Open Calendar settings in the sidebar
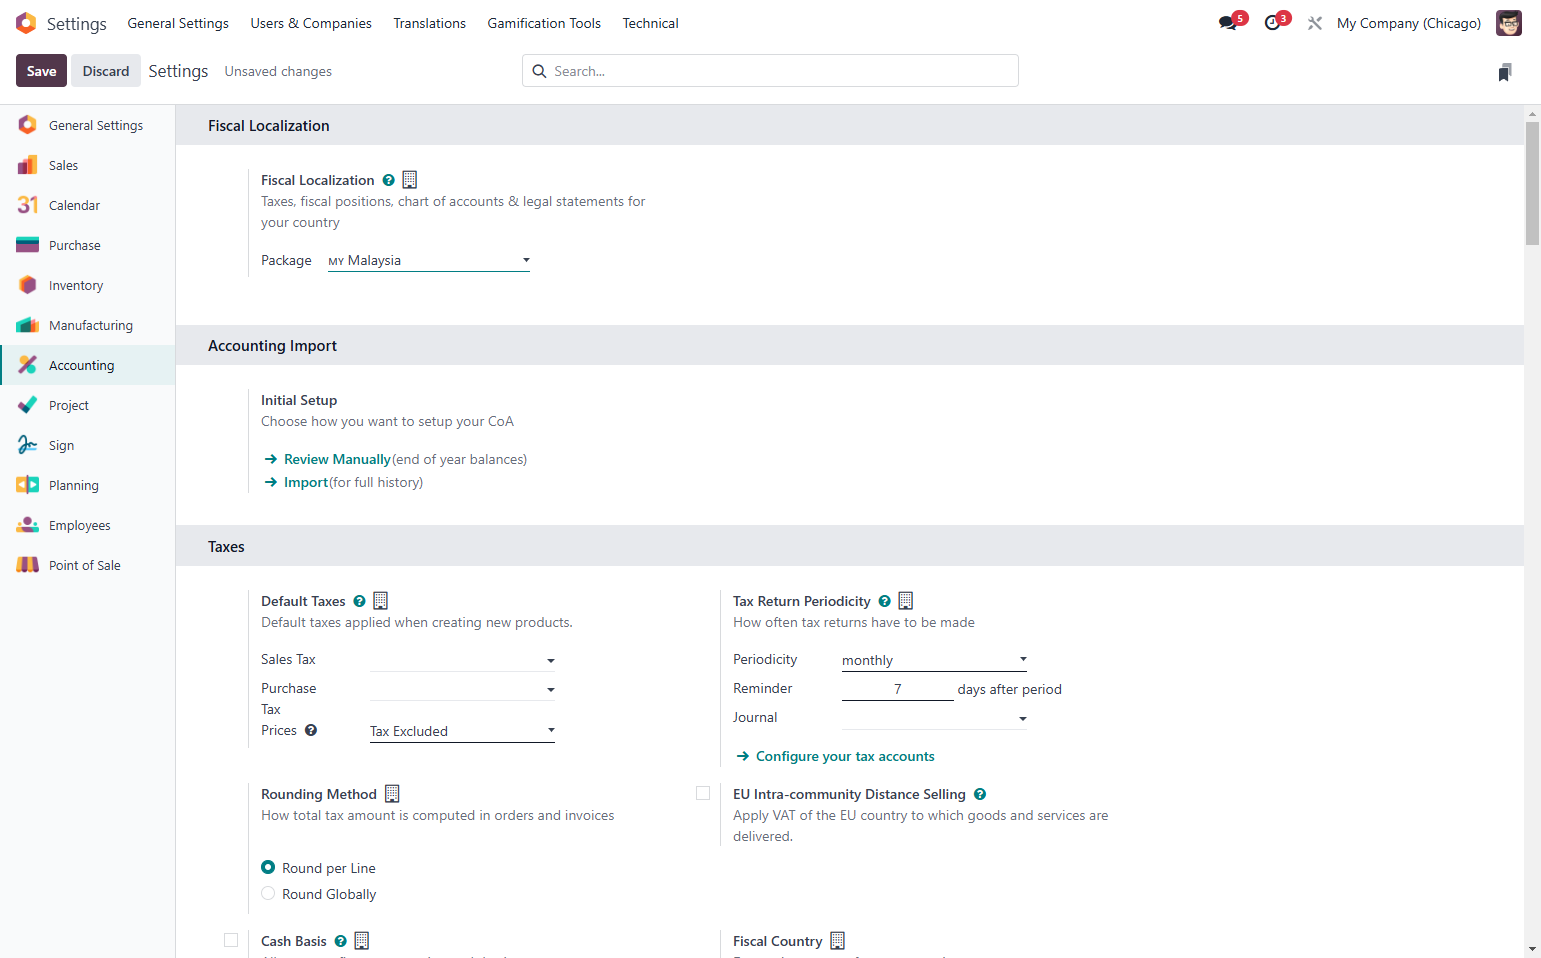1541x958 pixels. tap(88, 205)
